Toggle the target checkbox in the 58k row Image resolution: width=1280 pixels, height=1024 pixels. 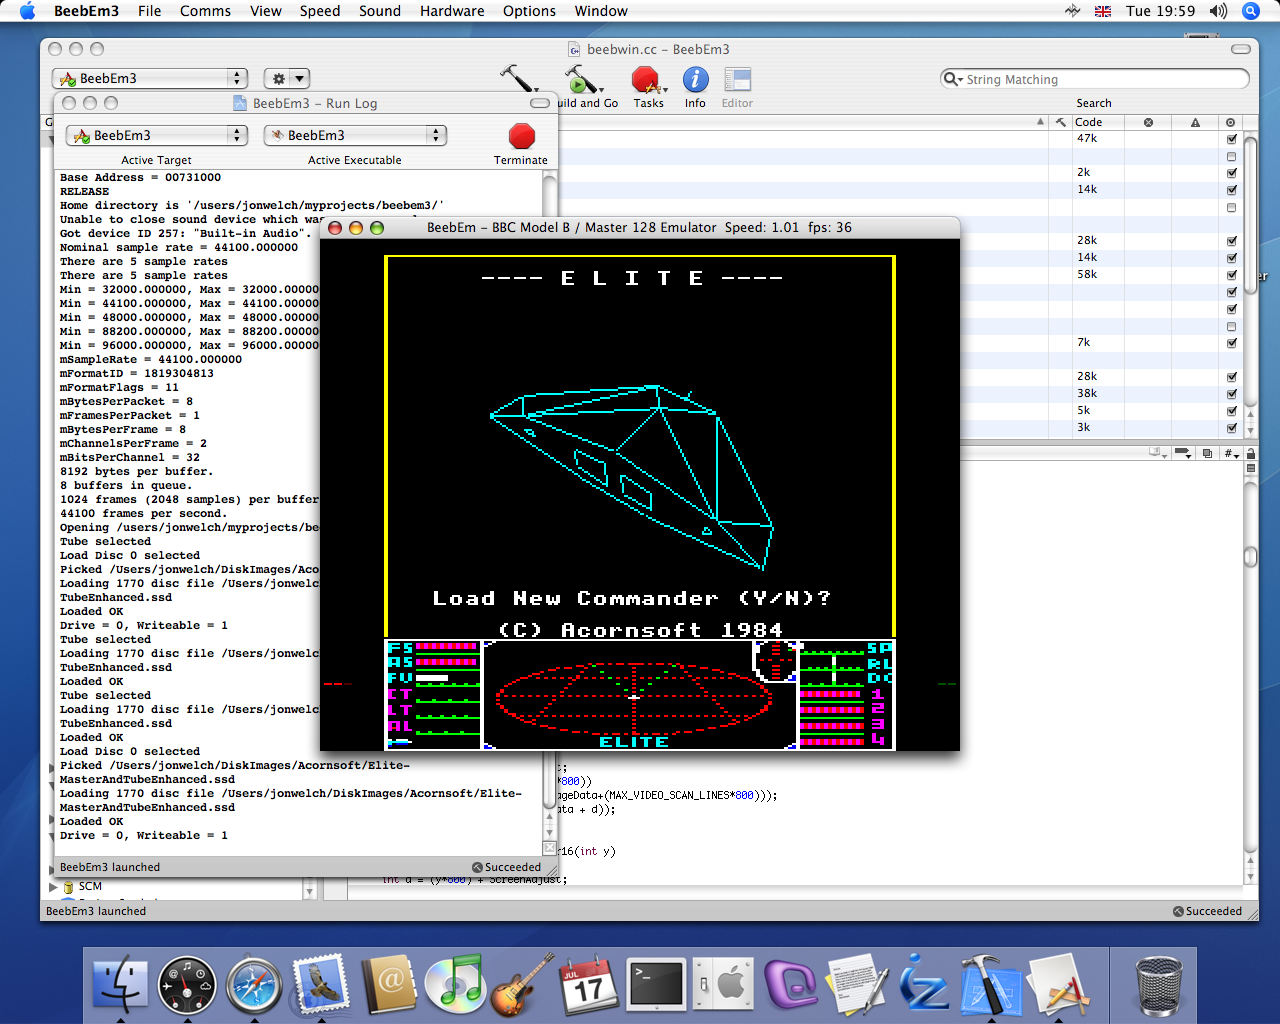tap(1231, 275)
